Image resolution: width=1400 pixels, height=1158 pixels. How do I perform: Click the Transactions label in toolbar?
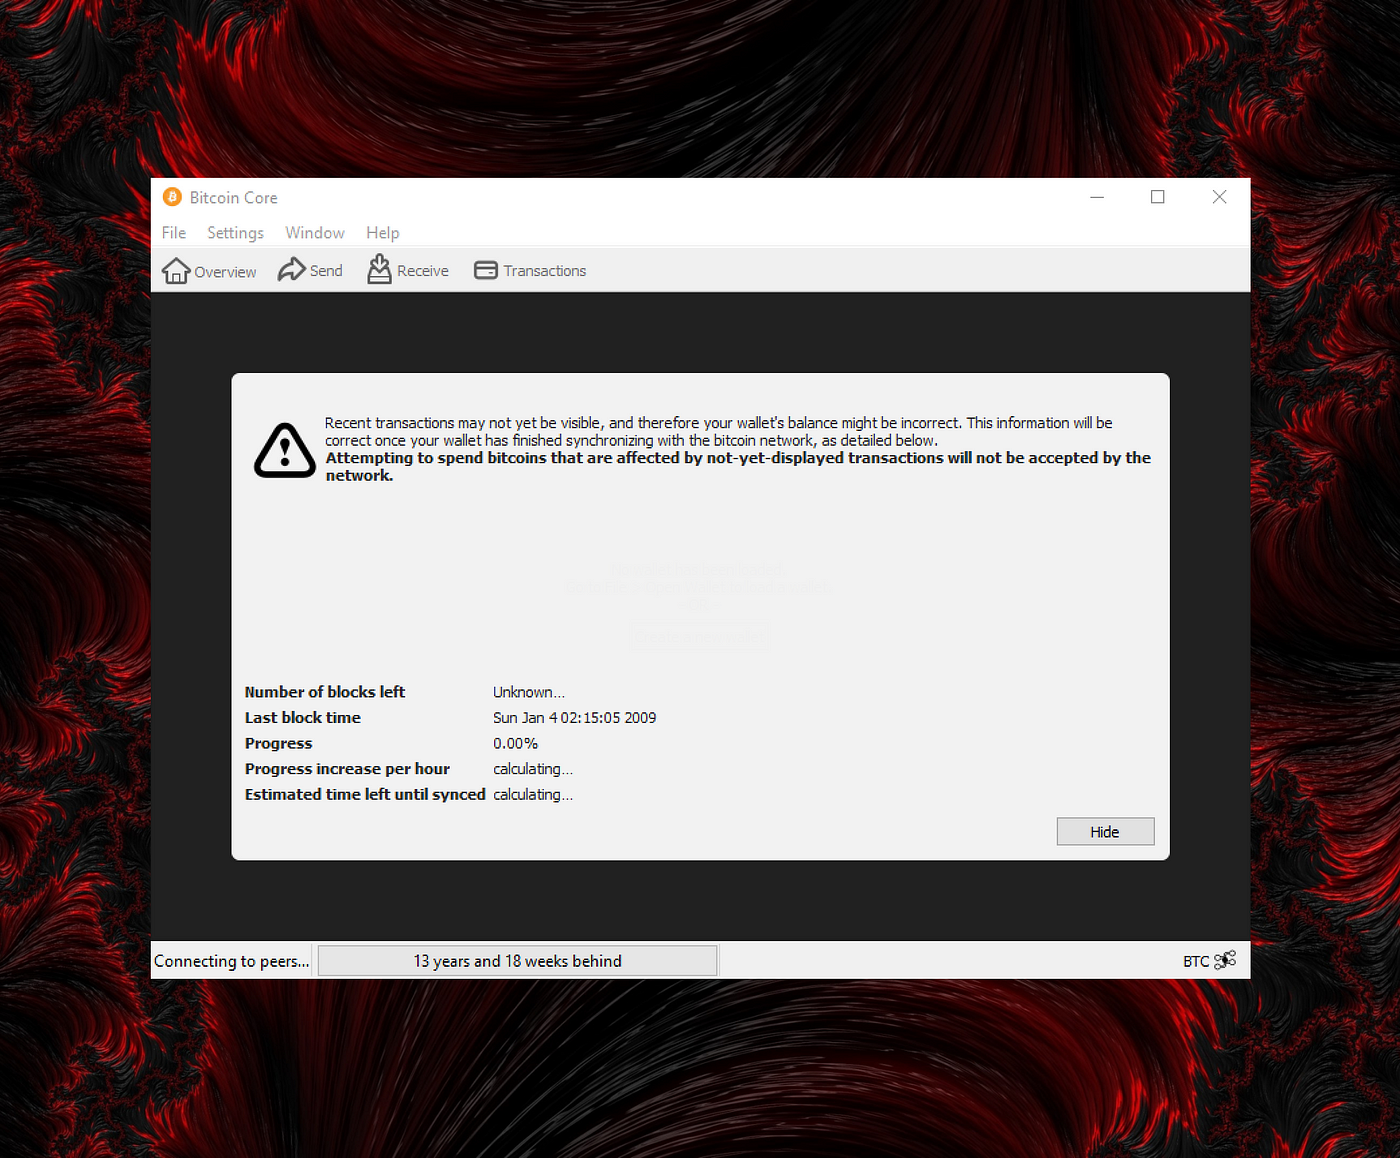(545, 271)
